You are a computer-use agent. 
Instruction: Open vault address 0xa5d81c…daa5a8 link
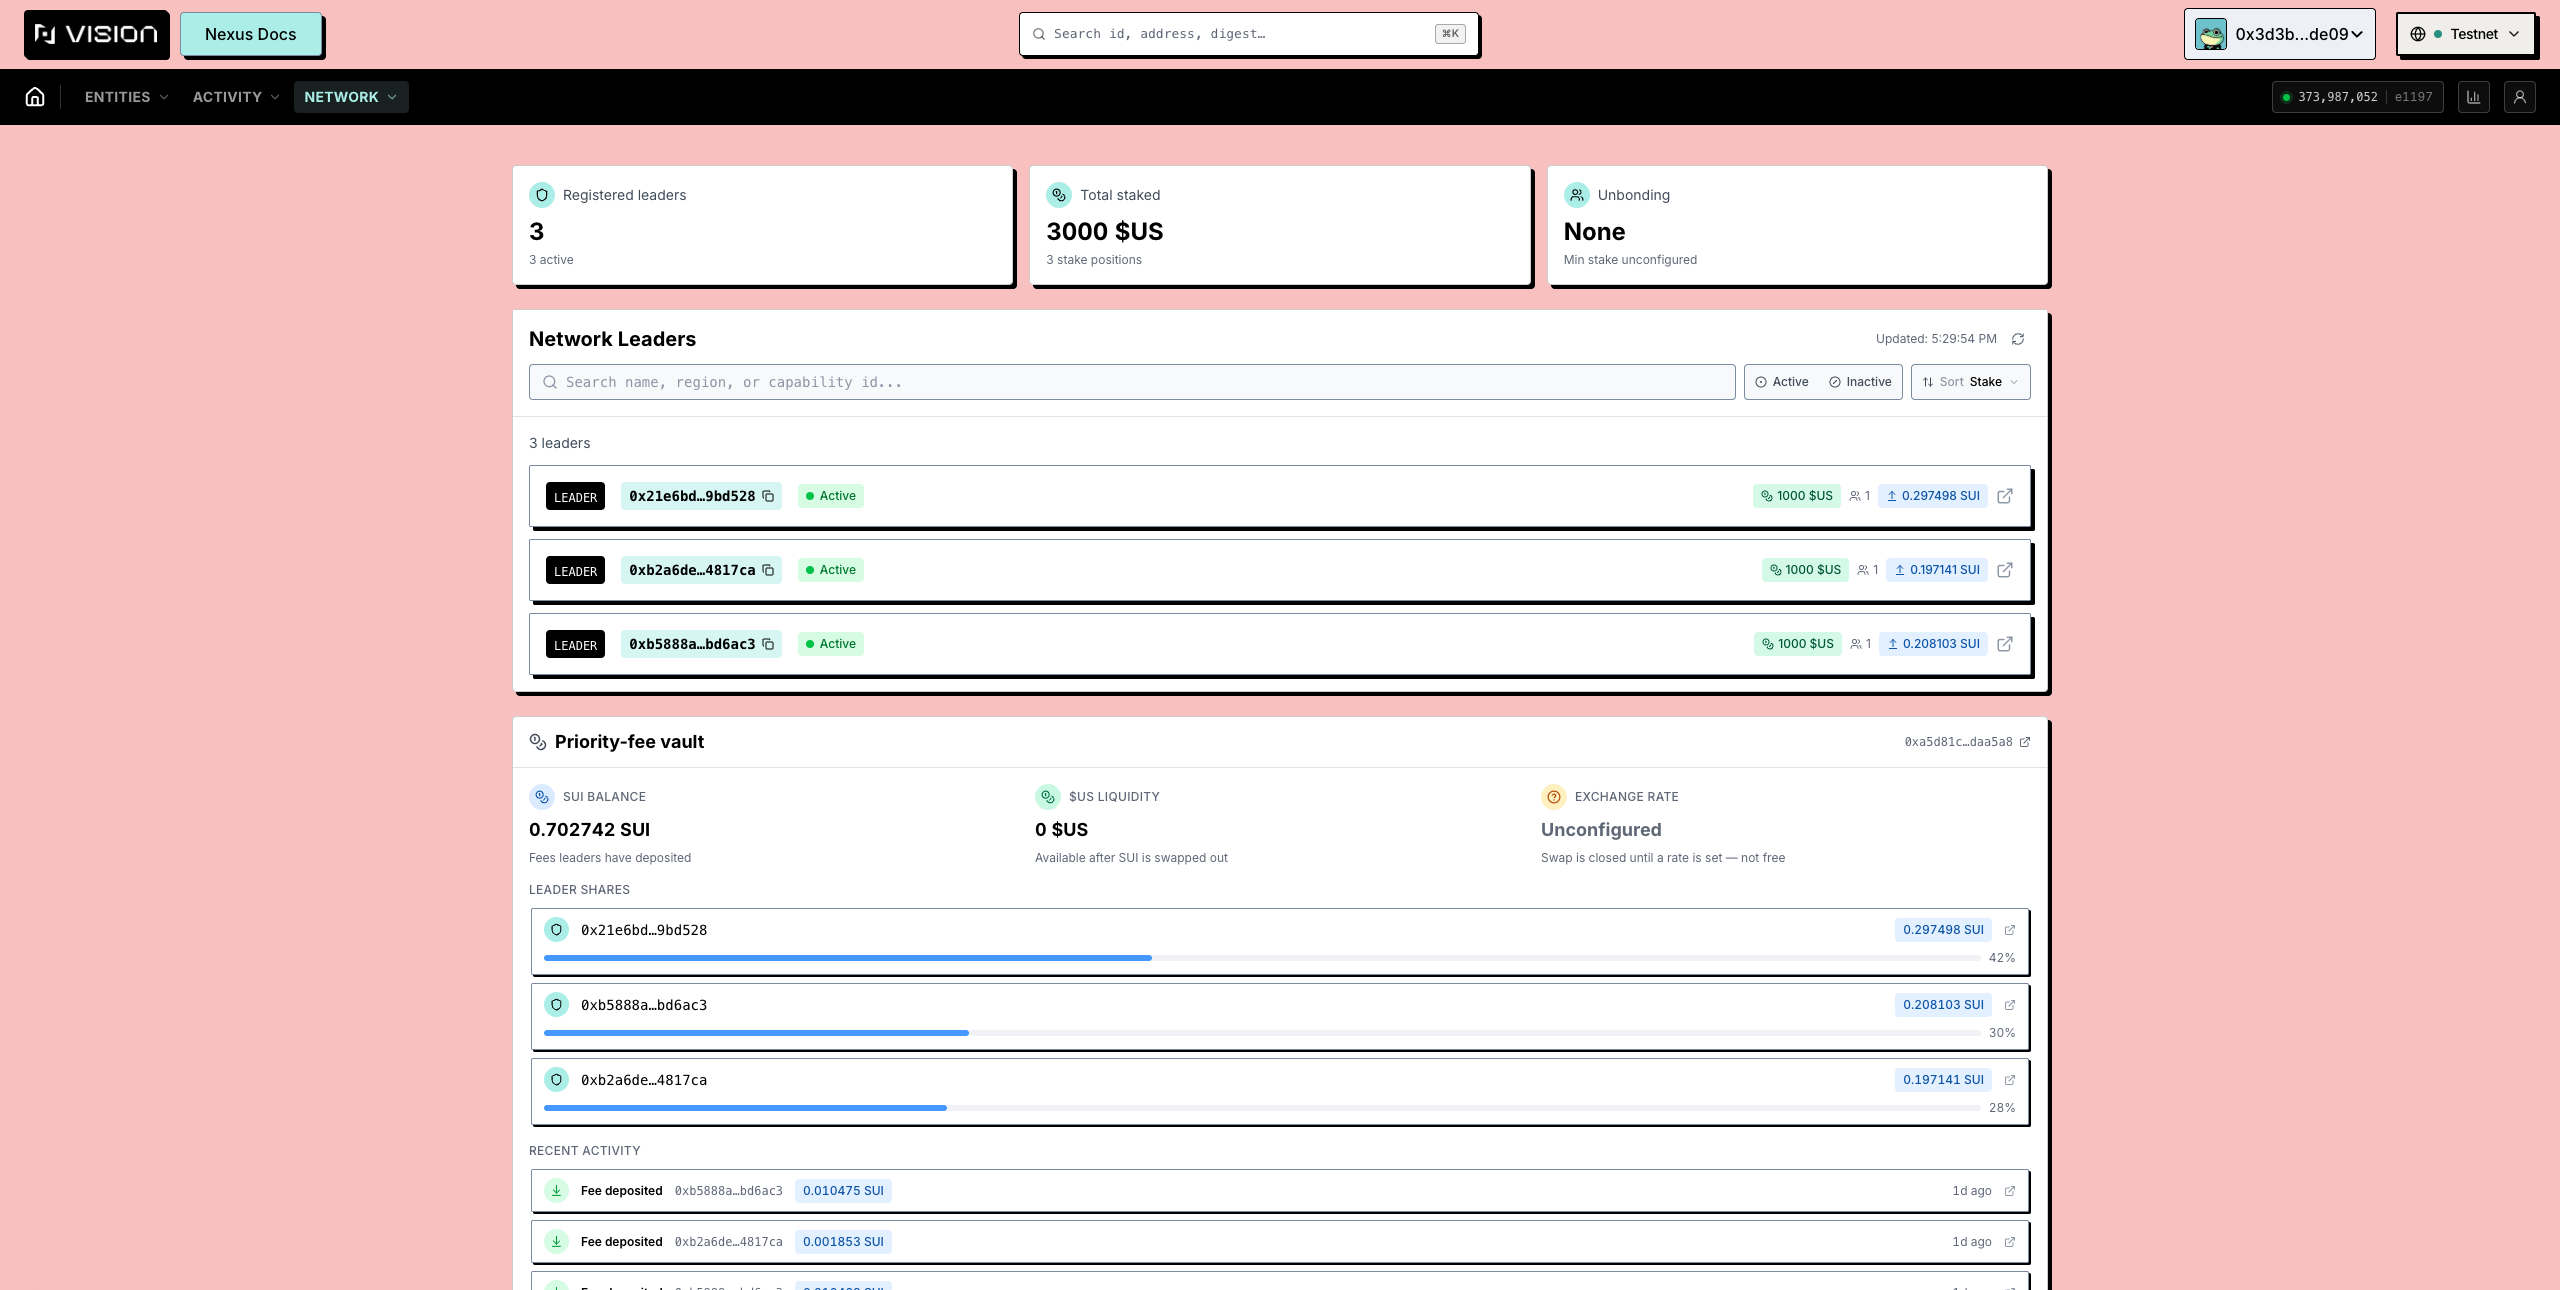coord(1966,742)
